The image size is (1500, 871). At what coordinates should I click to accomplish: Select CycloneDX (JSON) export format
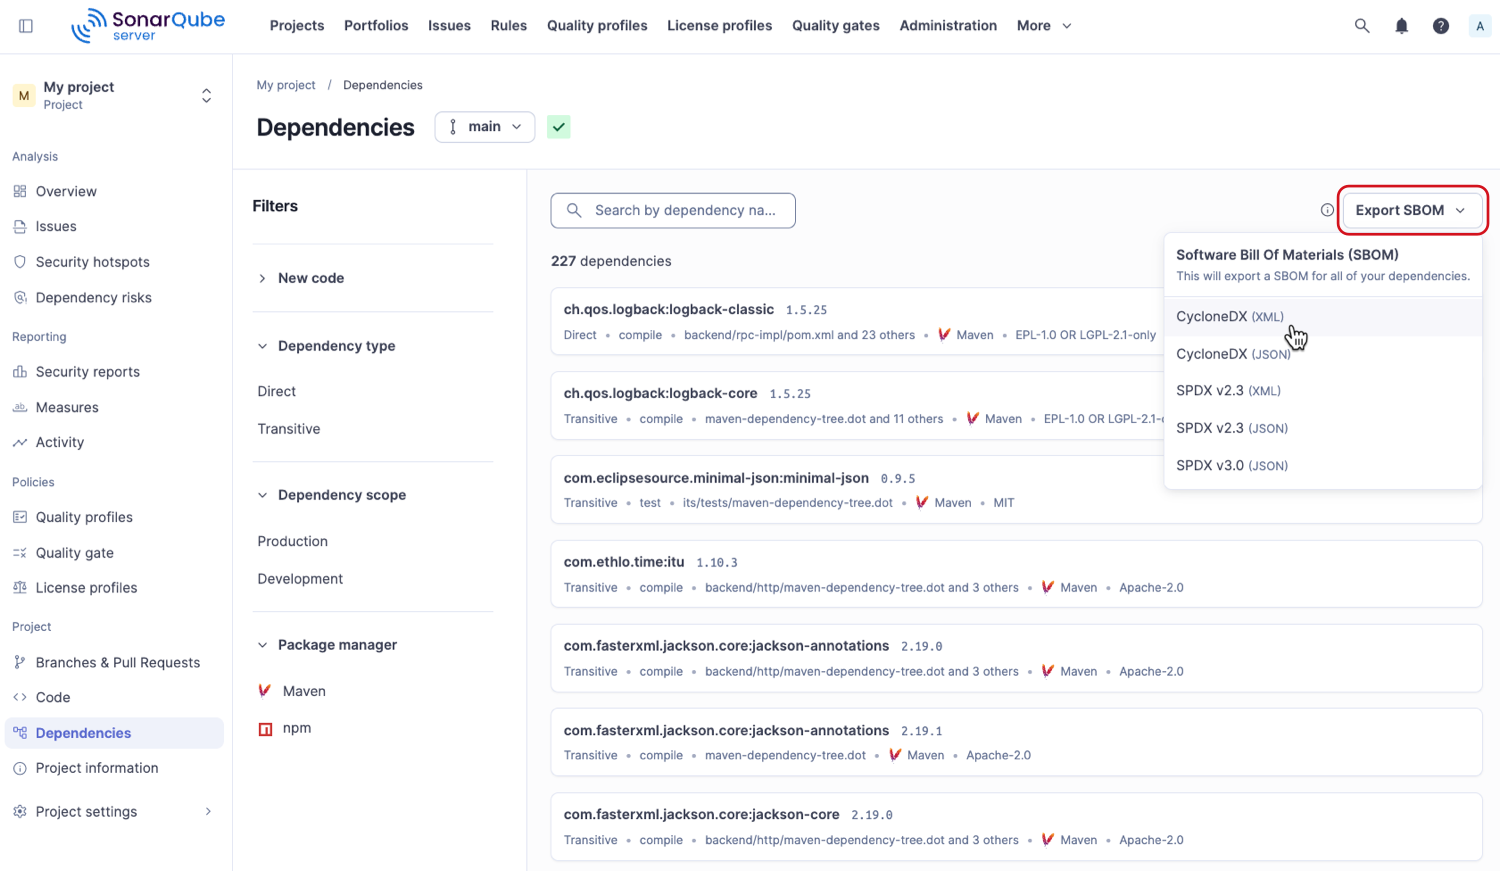click(1323, 354)
